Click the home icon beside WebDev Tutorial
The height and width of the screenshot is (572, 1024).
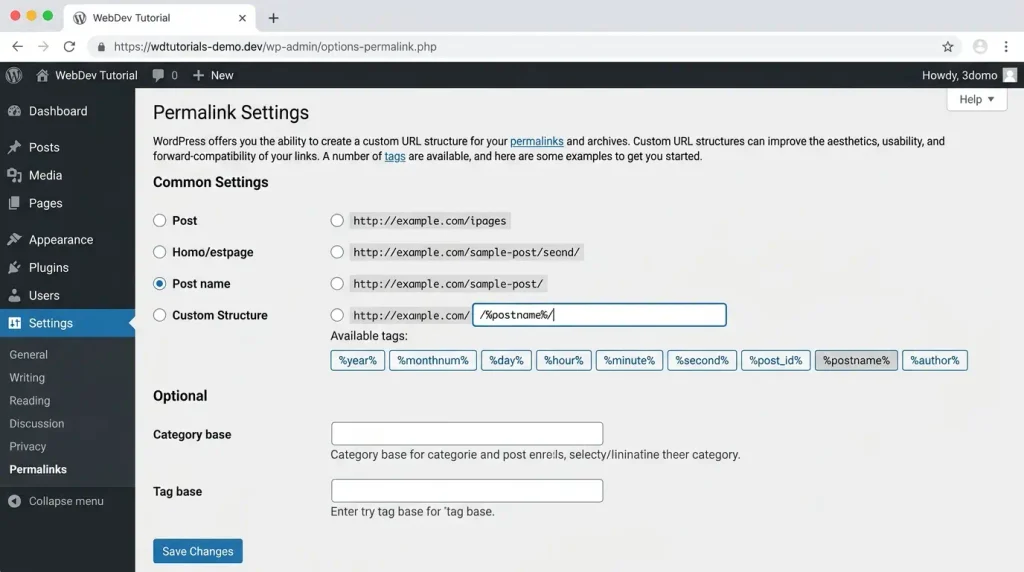(x=42, y=75)
